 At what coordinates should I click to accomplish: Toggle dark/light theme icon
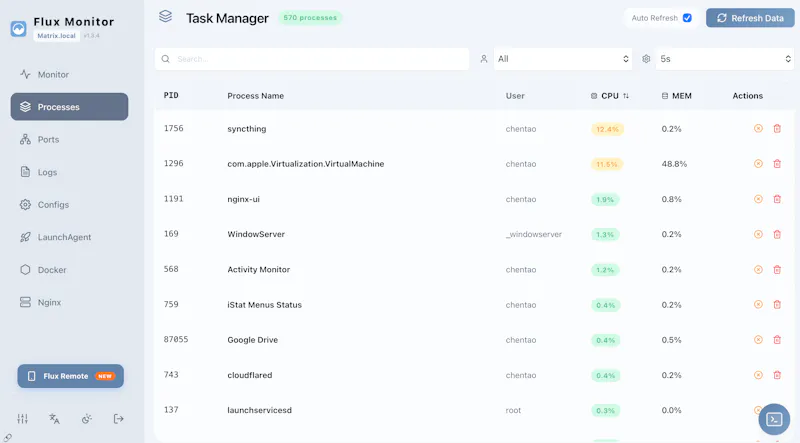87,419
